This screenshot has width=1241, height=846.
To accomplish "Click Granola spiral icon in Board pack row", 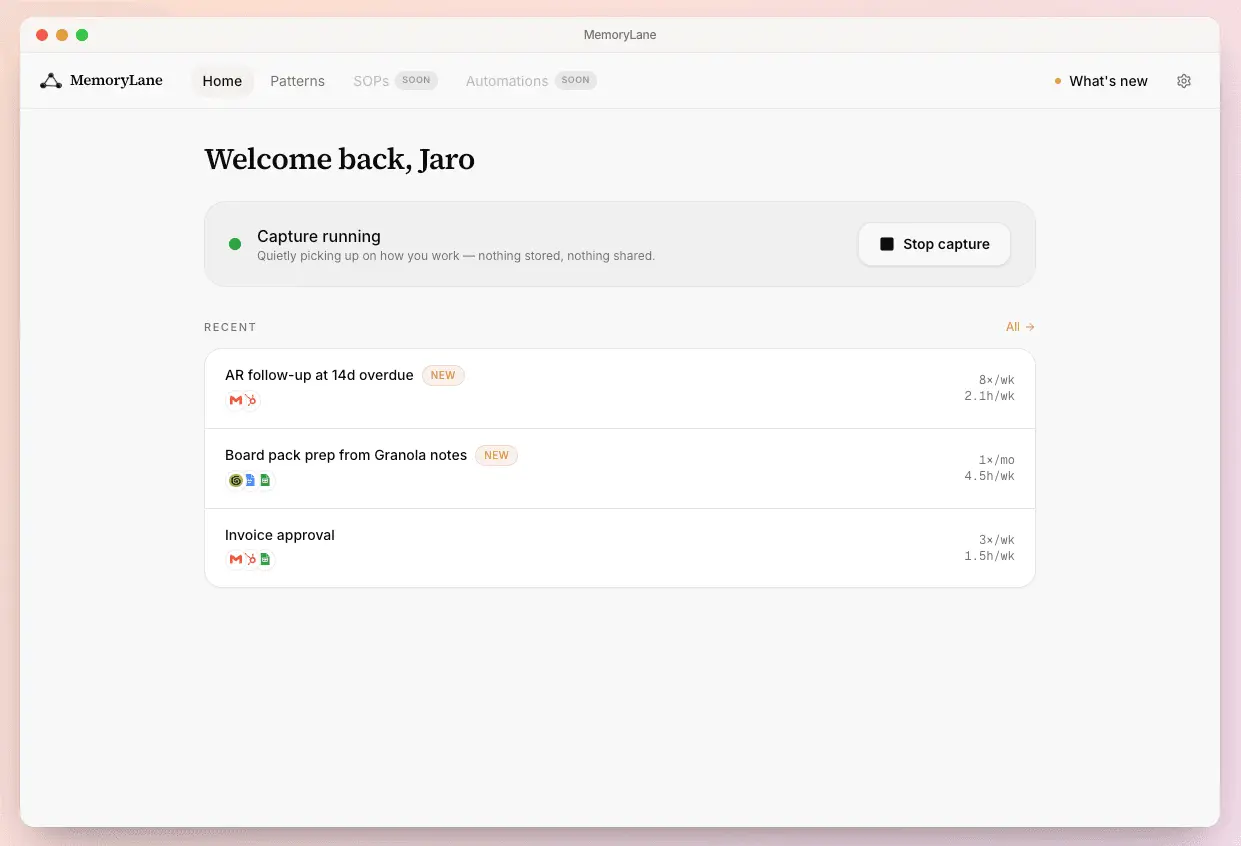I will tap(236, 480).
